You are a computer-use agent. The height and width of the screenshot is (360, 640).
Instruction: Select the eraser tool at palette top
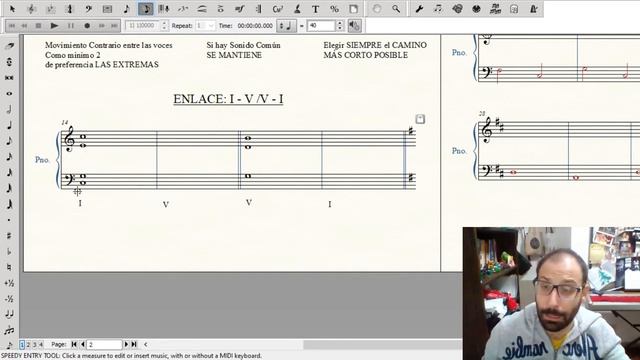pyautogui.click(x=9, y=46)
